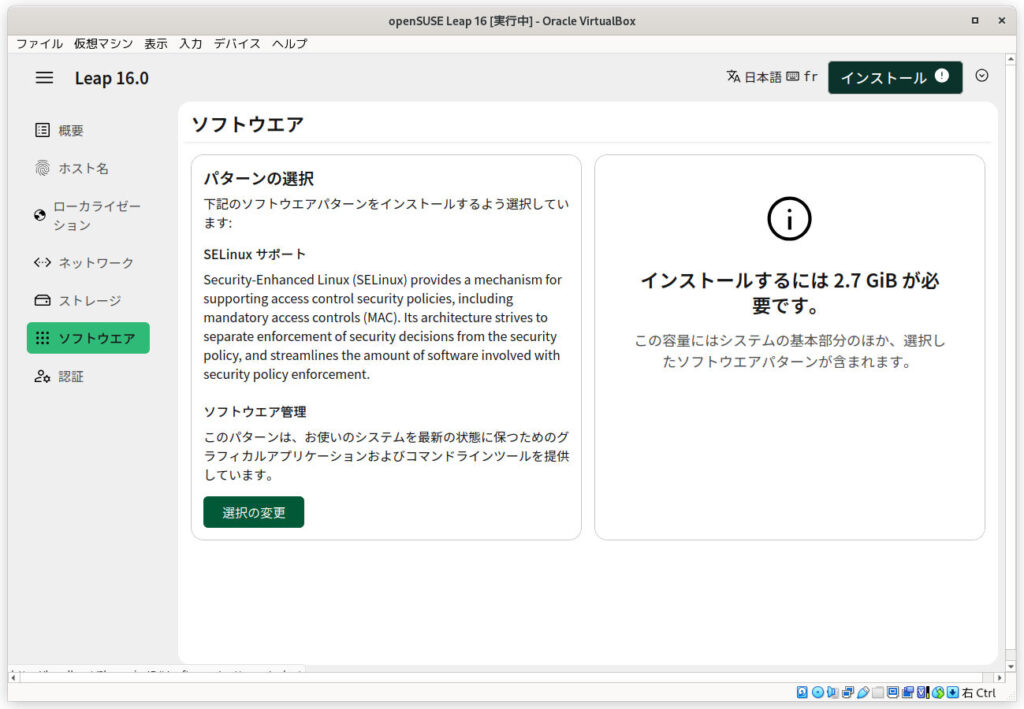Viewport: 1024px width, 709px height.
Task: Click the virtualization CPU status icon
Action: [923, 692]
